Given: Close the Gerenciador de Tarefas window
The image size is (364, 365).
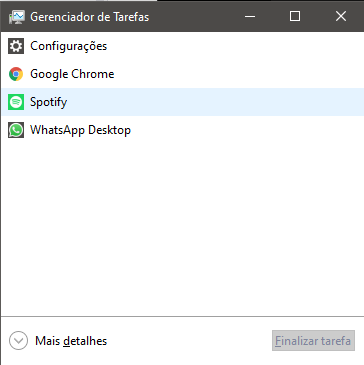Looking at the screenshot, I should click(x=341, y=16).
